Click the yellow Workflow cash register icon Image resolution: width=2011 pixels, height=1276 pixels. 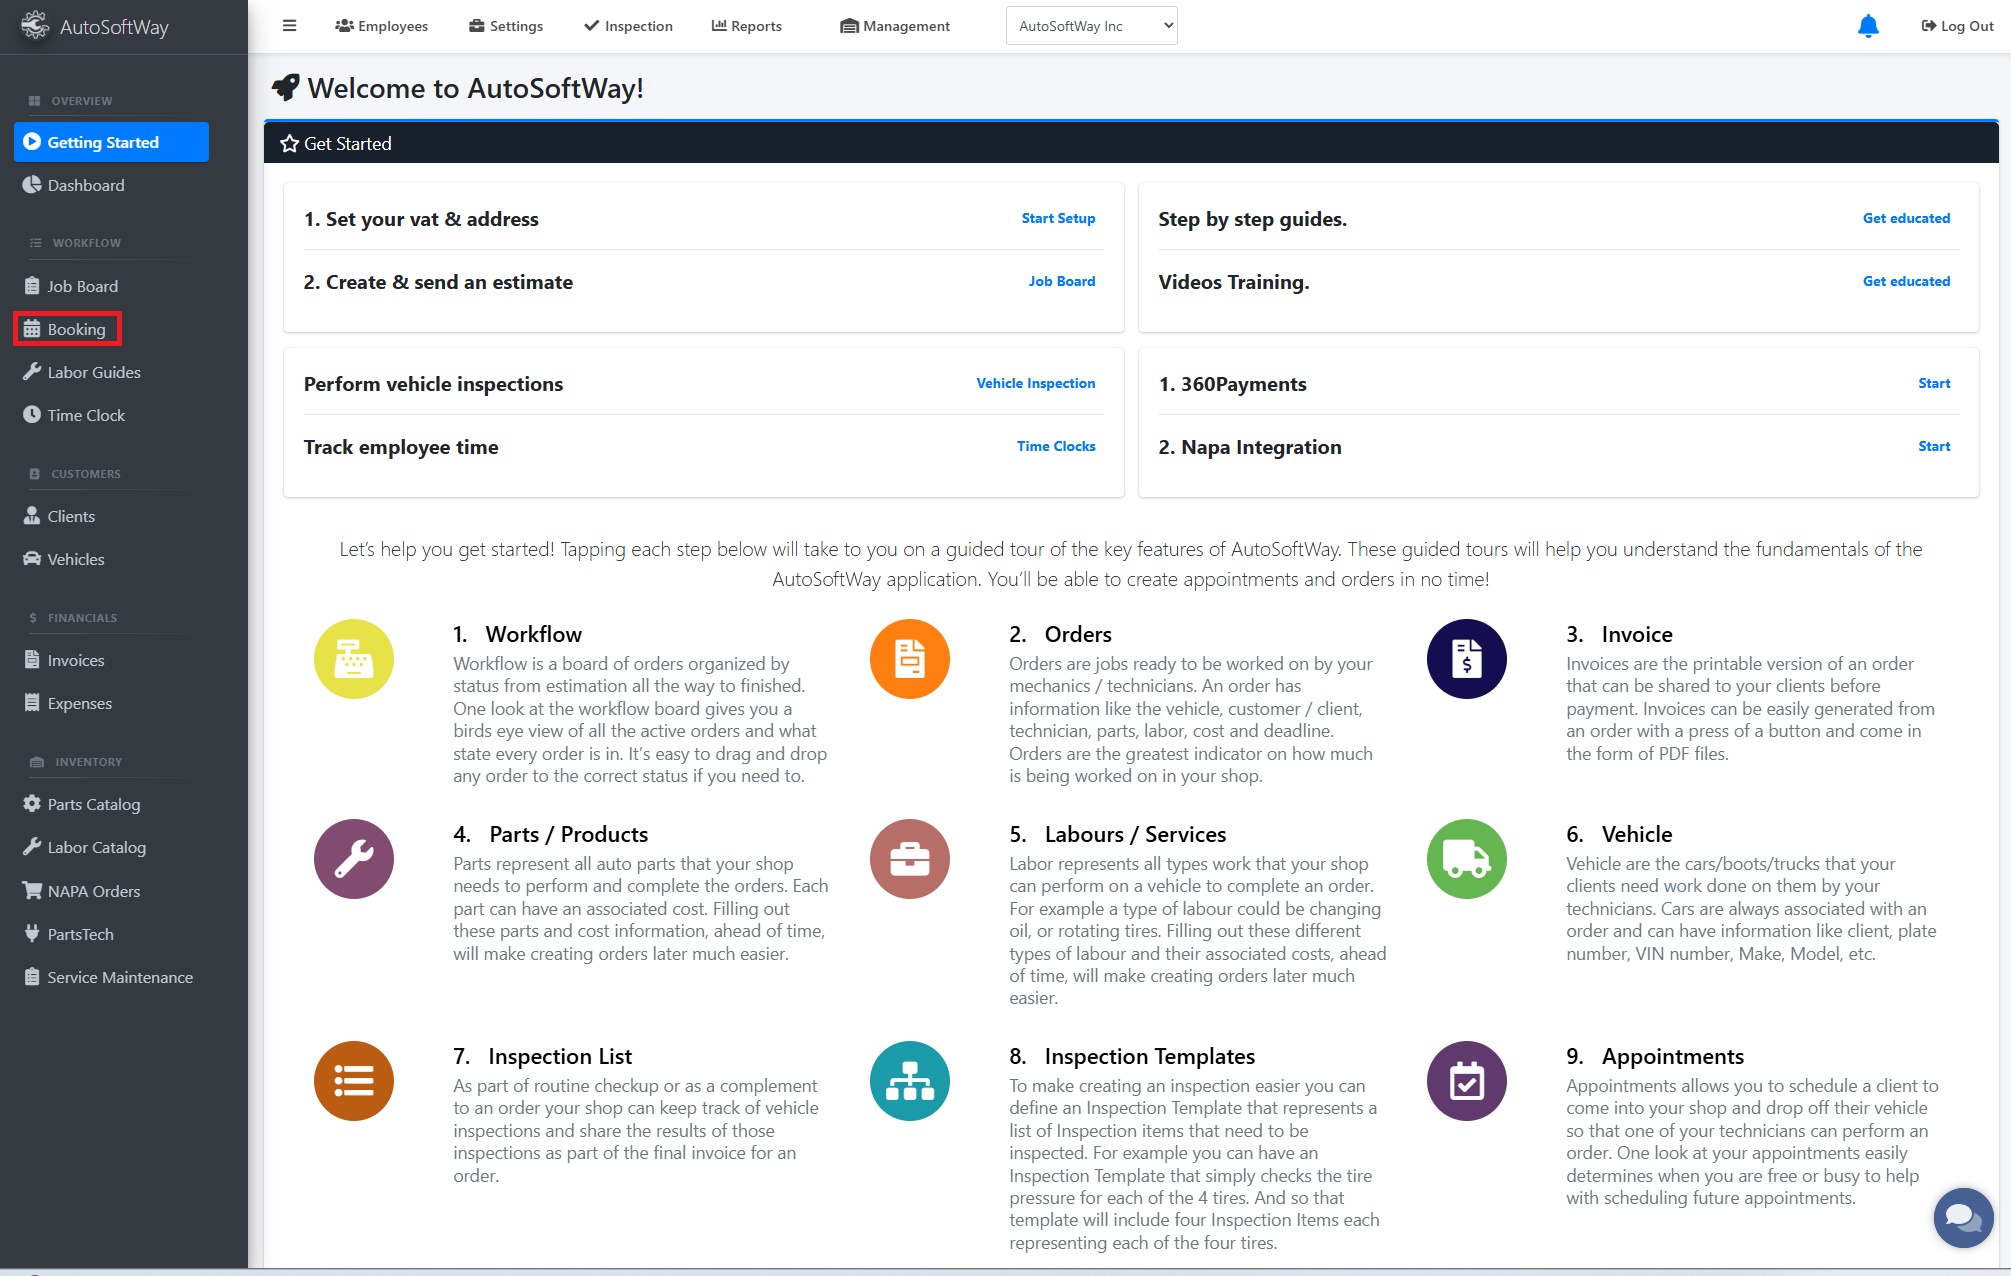tap(354, 659)
